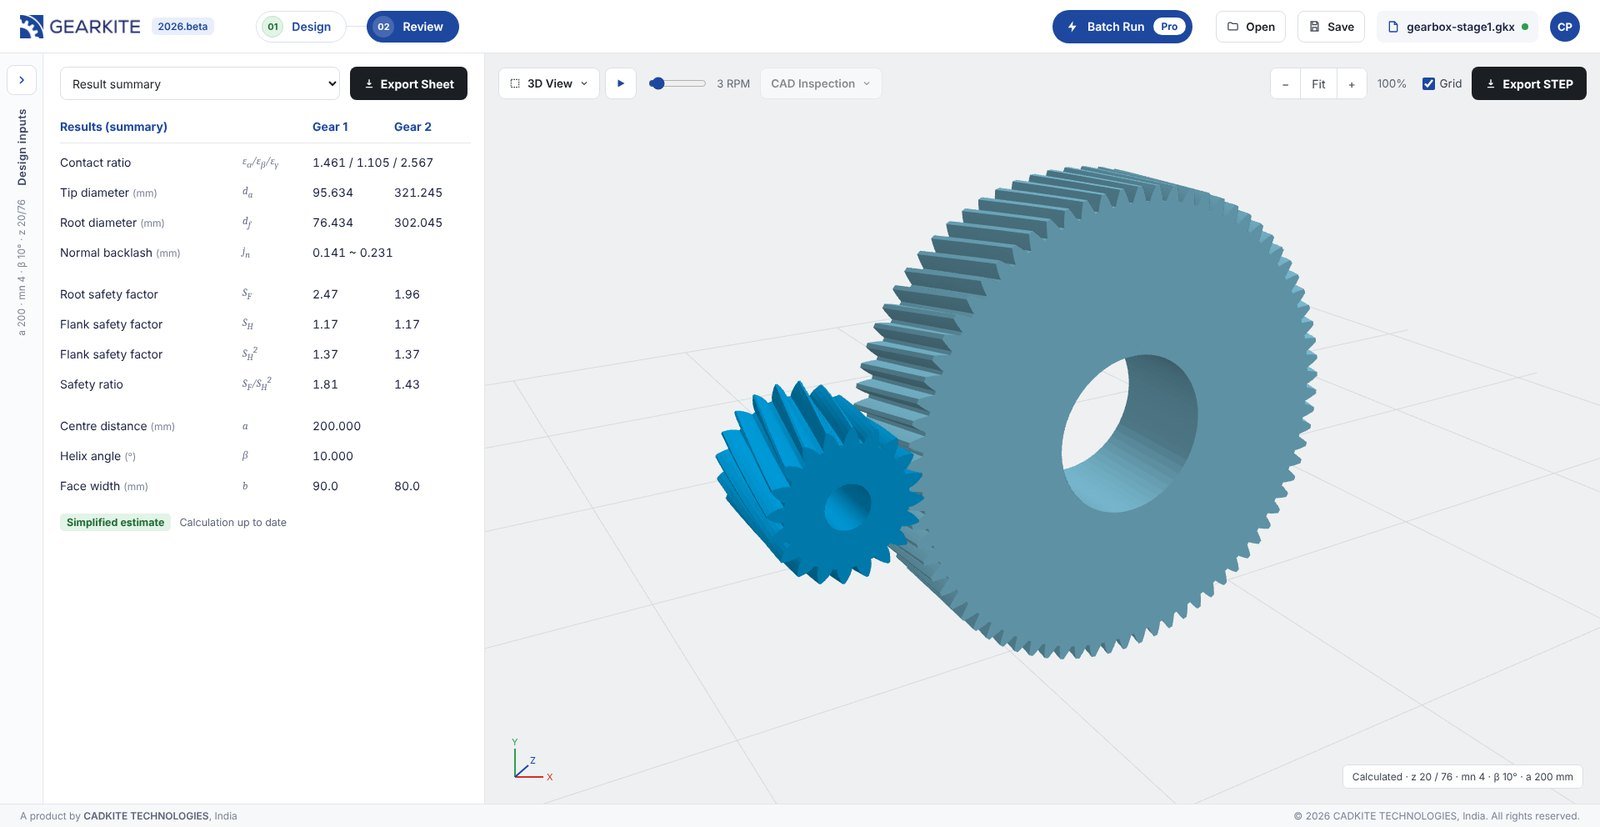Play the gear rotation animation
Viewport: 1600px width, 827px height.
tap(621, 84)
